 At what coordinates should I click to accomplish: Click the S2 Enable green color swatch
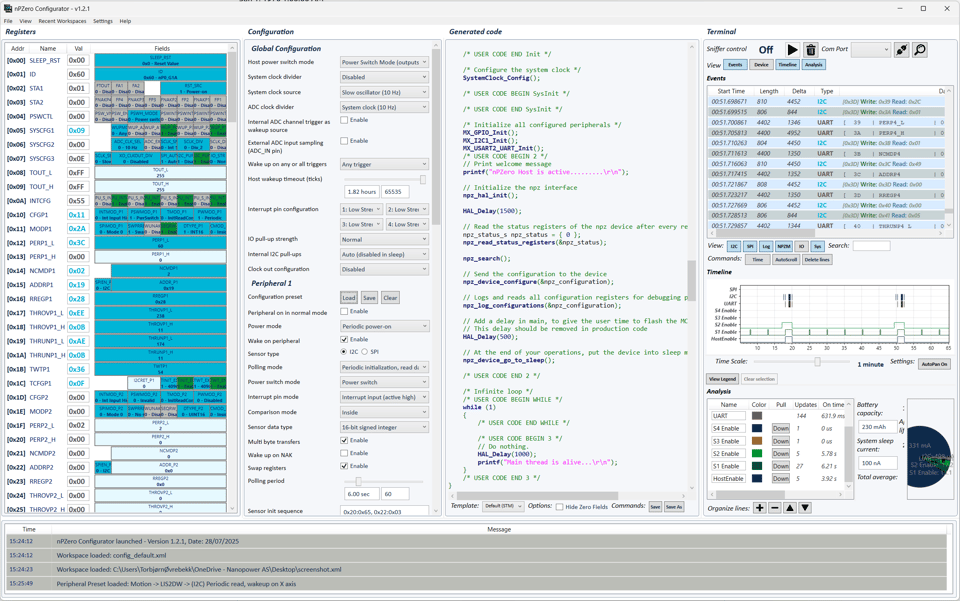coord(757,454)
